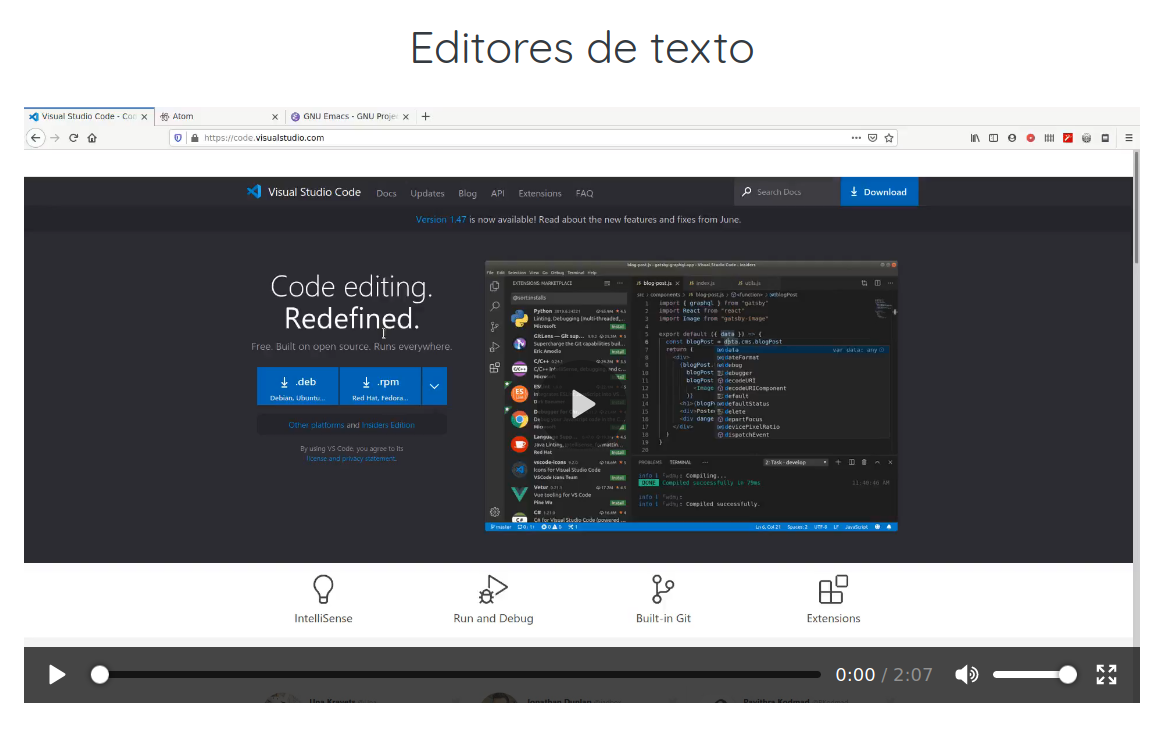The width and height of the screenshot is (1153, 736).
Task: Follow the Version 1.47 link
Action: [440, 220]
